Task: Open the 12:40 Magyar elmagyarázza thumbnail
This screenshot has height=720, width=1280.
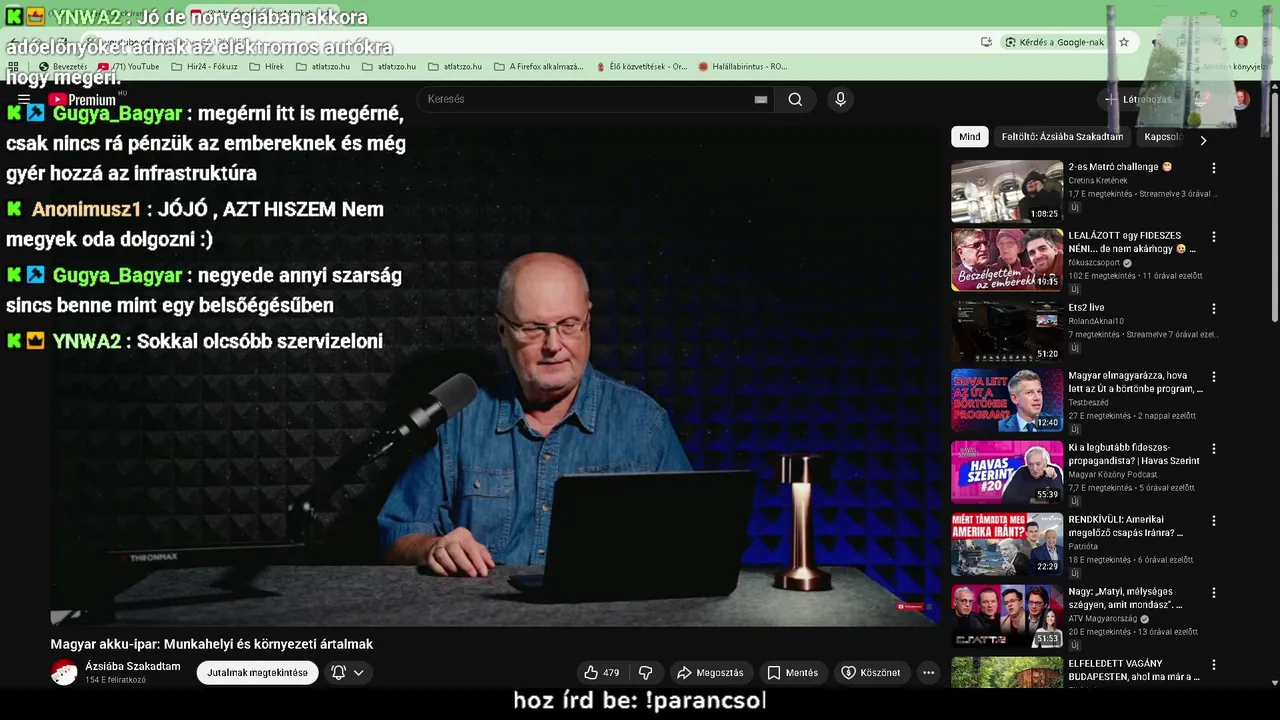Action: (x=1006, y=400)
